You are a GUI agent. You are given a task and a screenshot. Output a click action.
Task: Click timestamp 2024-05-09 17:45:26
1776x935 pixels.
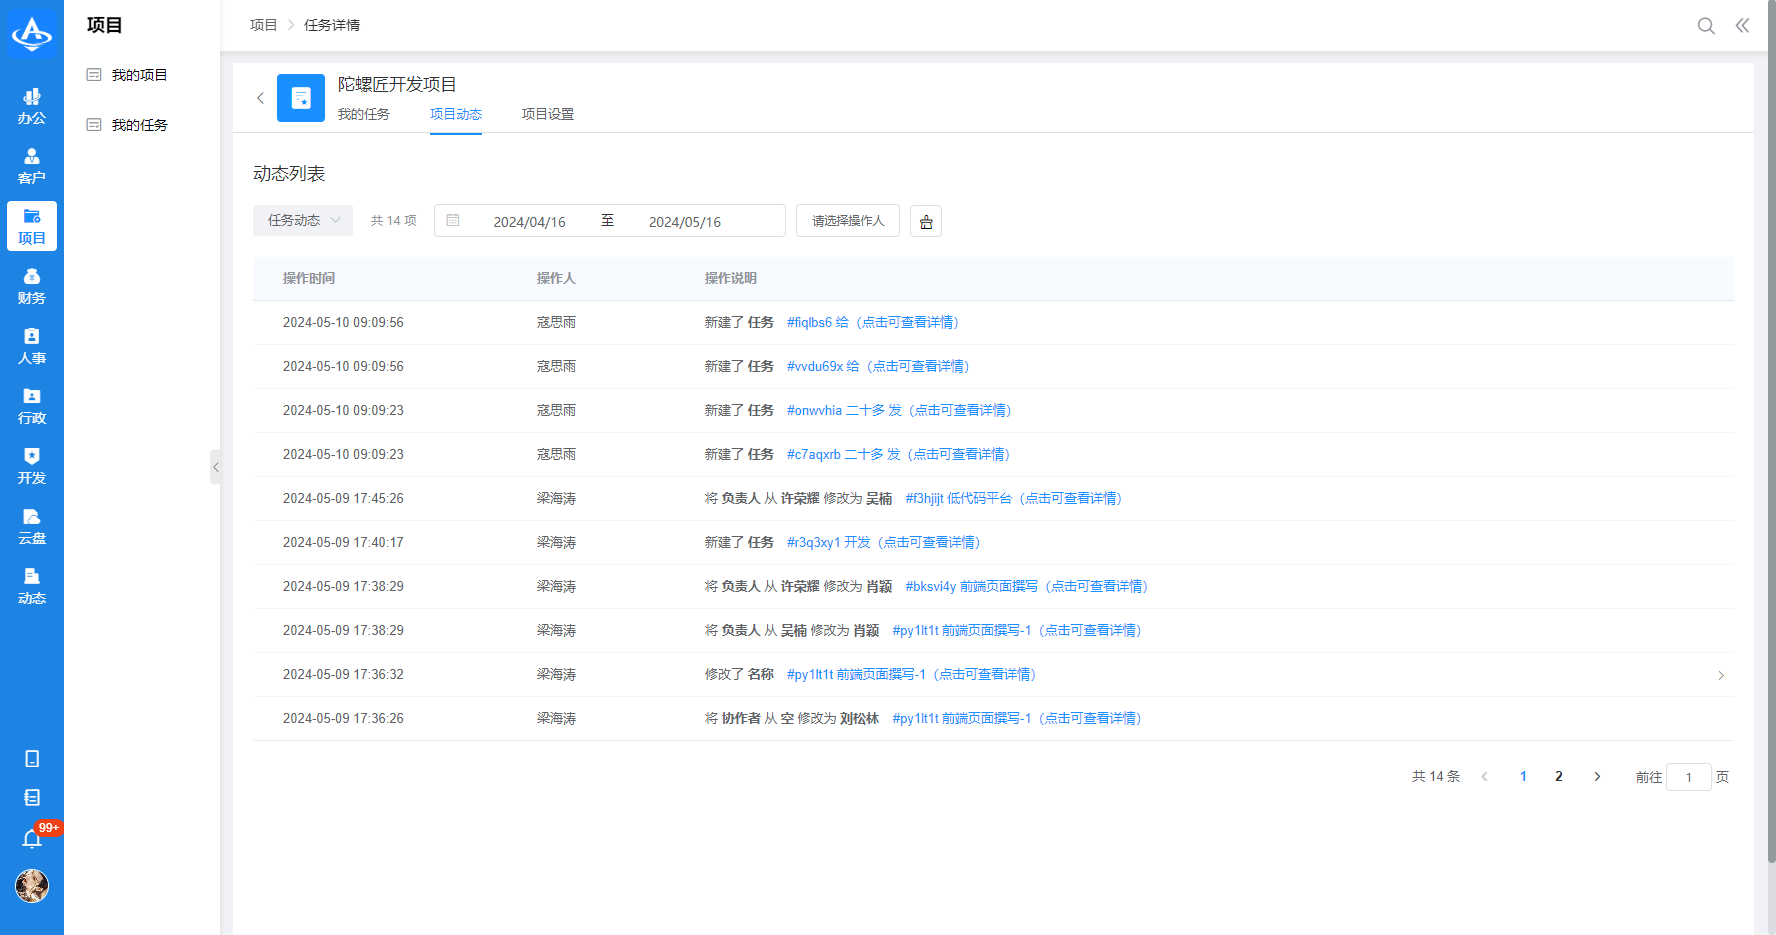pyautogui.click(x=343, y=498)
